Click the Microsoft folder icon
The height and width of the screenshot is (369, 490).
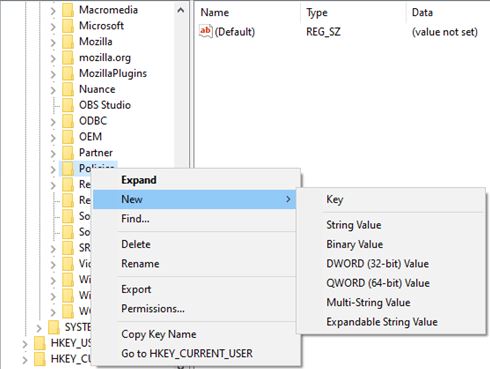68,26
